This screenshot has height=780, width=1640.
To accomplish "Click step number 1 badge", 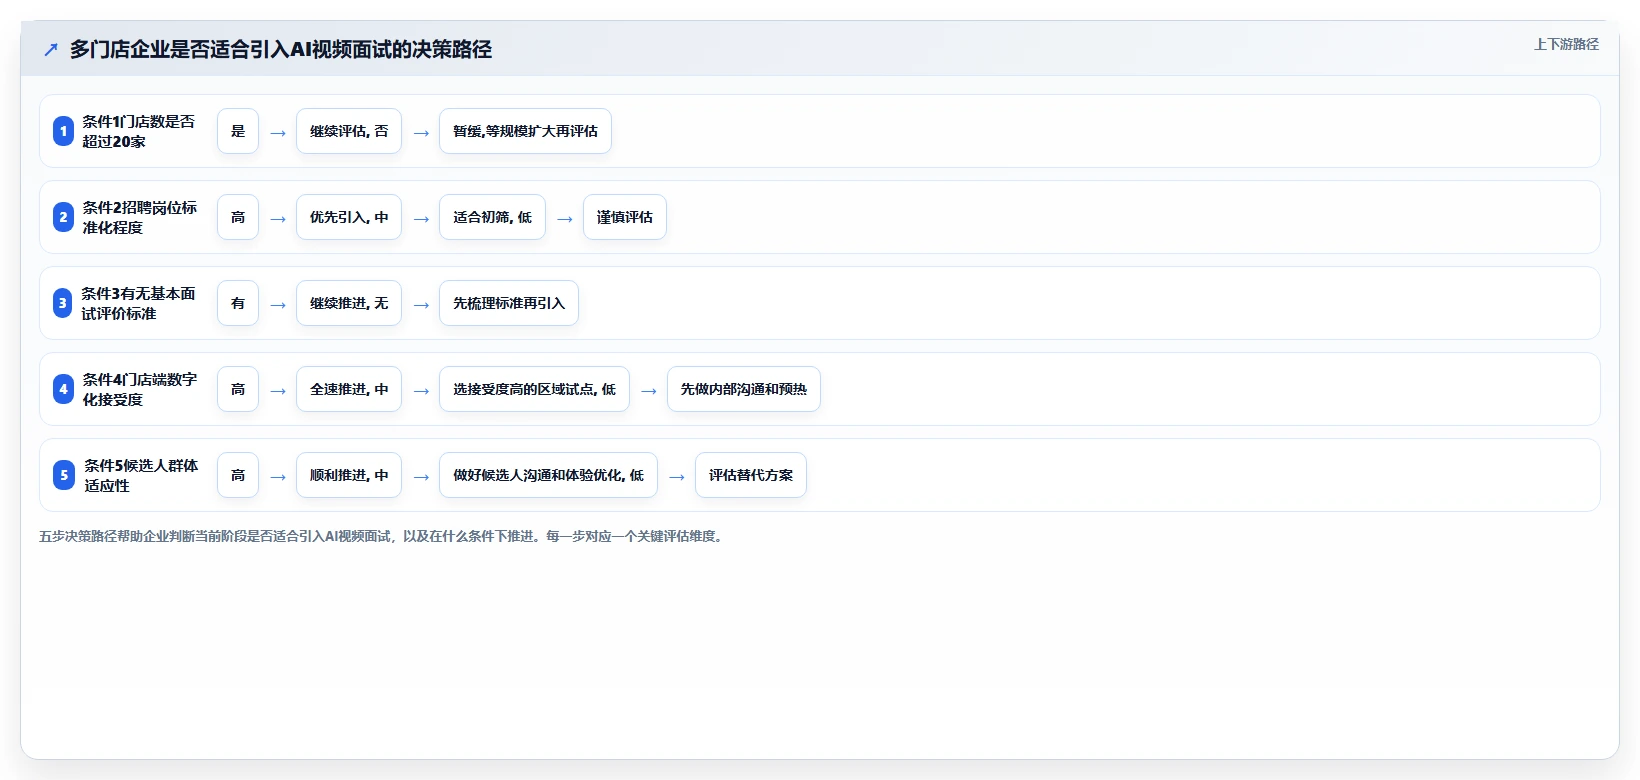I will pyautogui.click(x=63, y=131).
